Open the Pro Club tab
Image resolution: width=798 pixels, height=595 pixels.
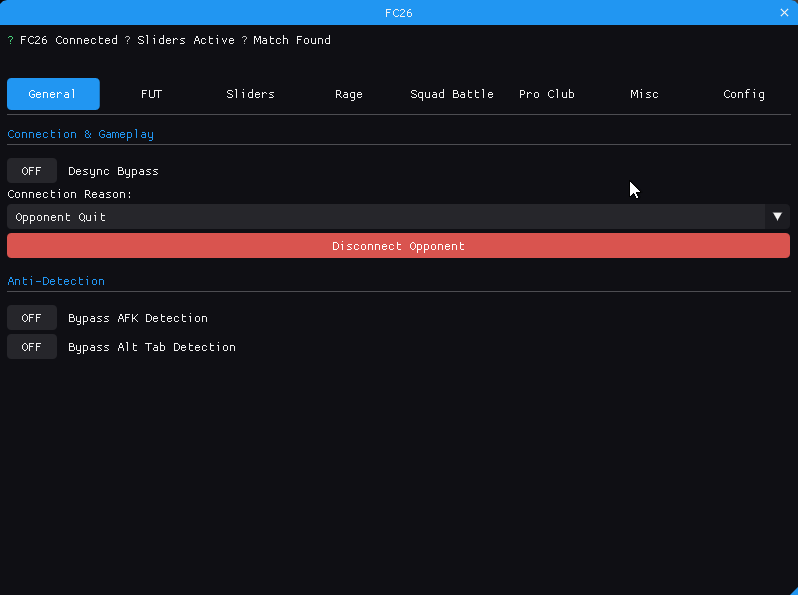[x=547, y=94]
